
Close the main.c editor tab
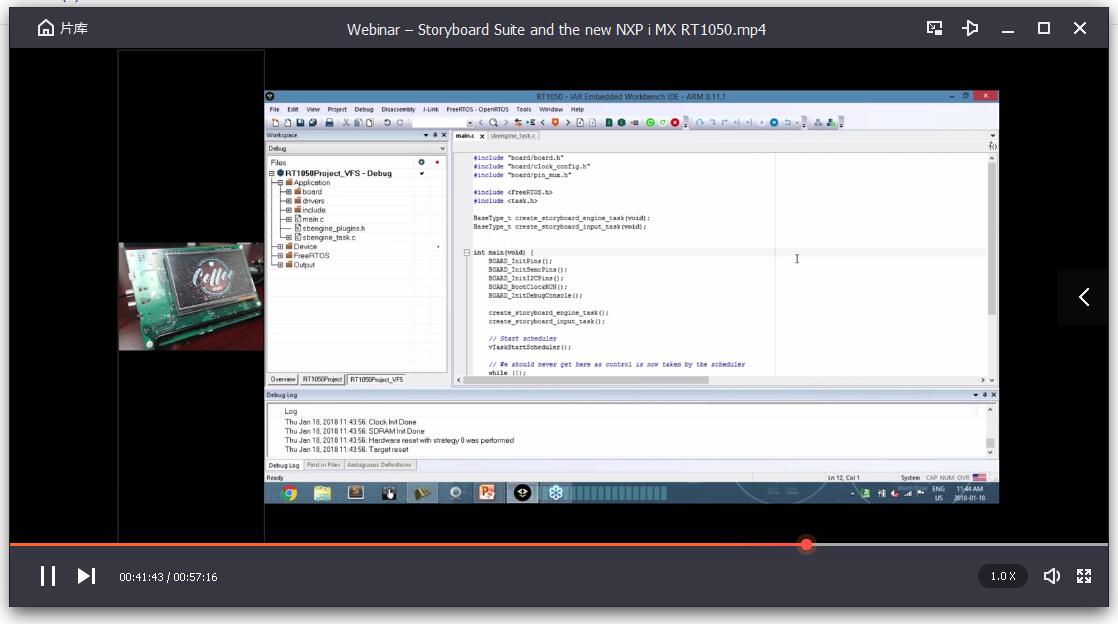tap(482, 136)
